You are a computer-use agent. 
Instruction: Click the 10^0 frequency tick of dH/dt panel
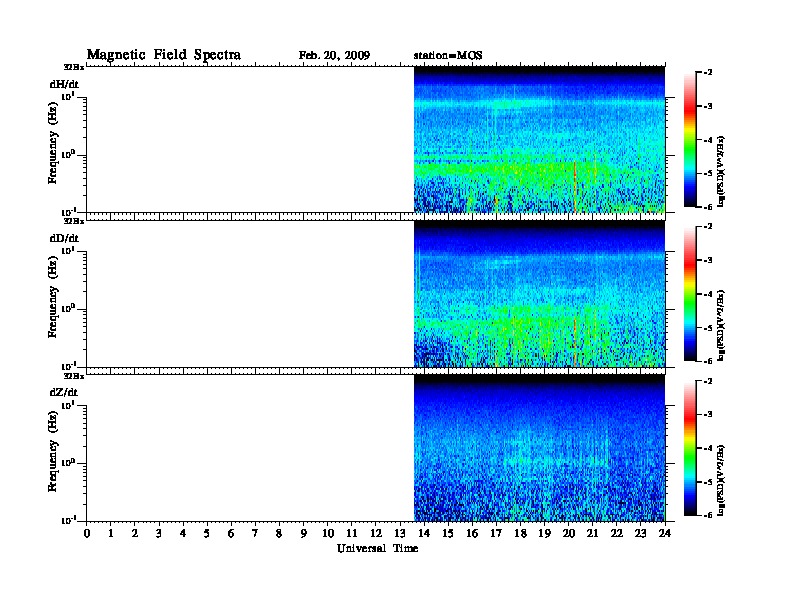pyautogui.click(x=68, y=155)
